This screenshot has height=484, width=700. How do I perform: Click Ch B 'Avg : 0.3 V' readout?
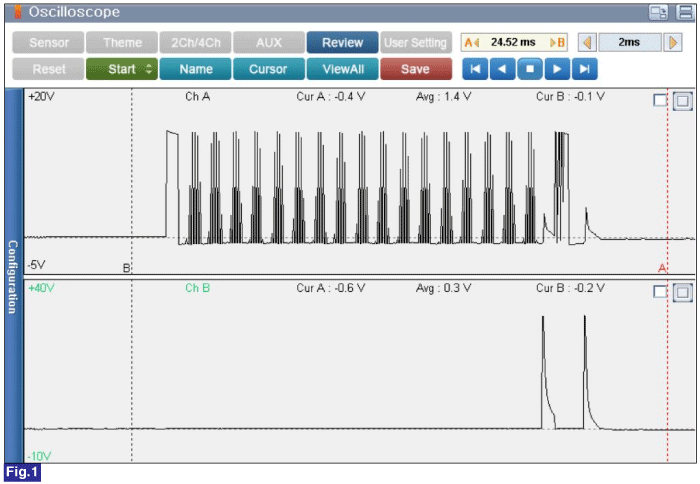[x=443, y=288]
